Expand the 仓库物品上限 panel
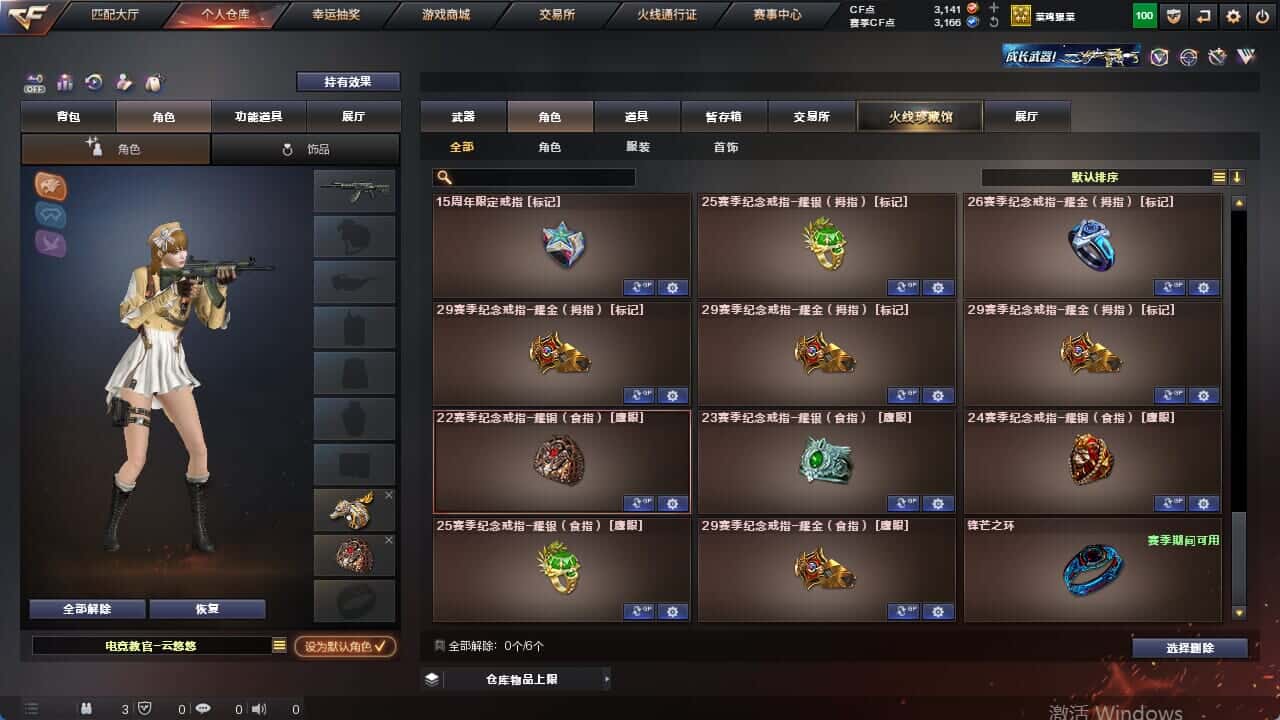Viewport: 1280px width, 720px height. point(515,679)
